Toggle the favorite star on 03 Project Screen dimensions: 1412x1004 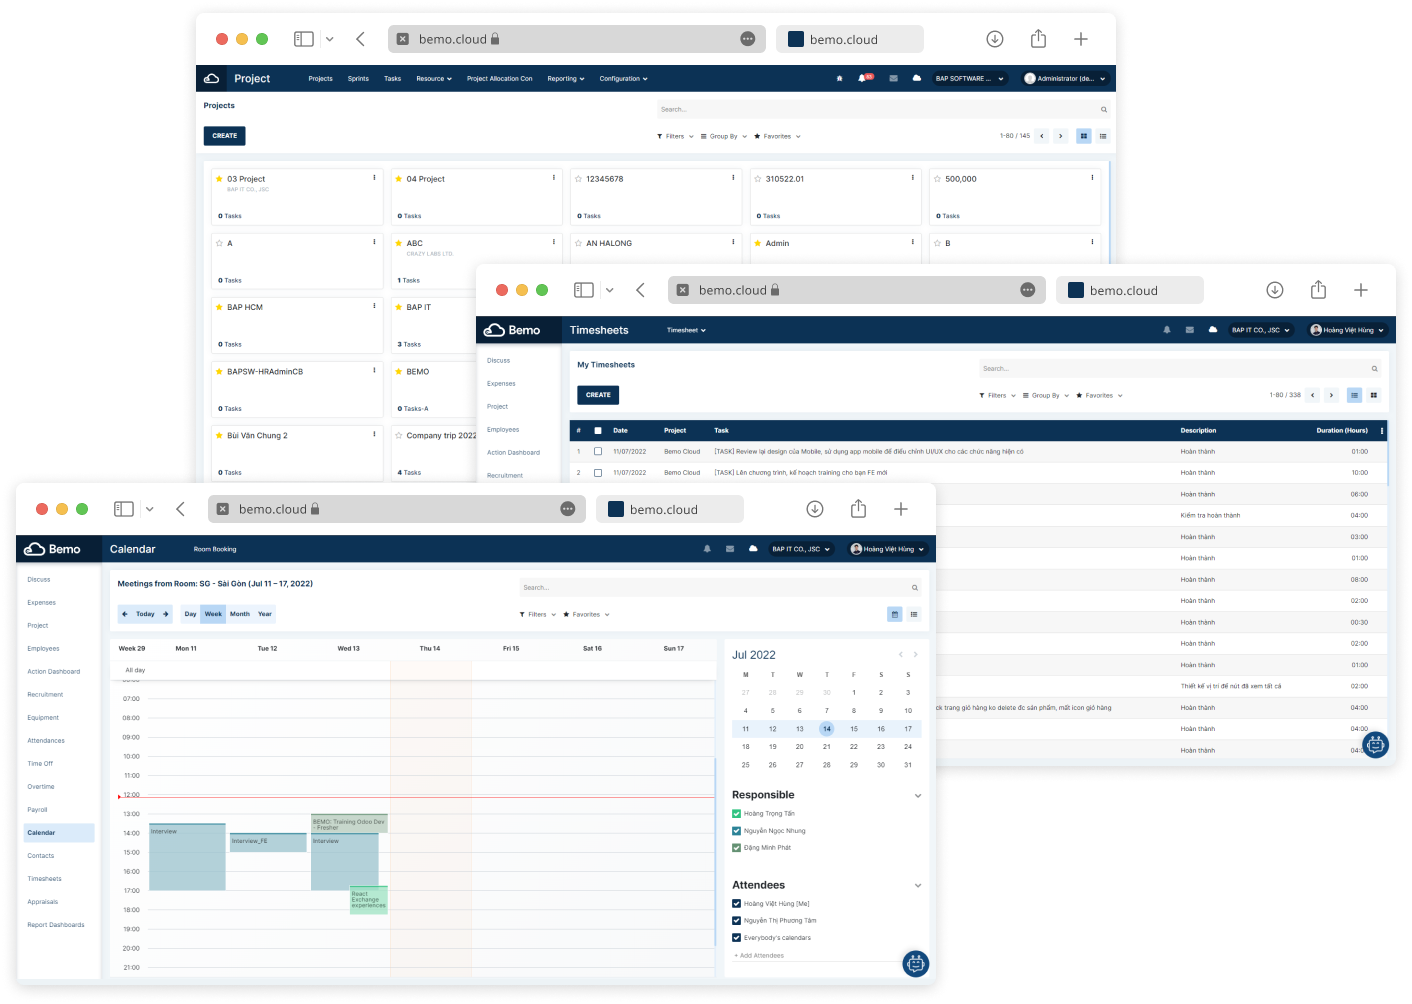pos(219,179)
